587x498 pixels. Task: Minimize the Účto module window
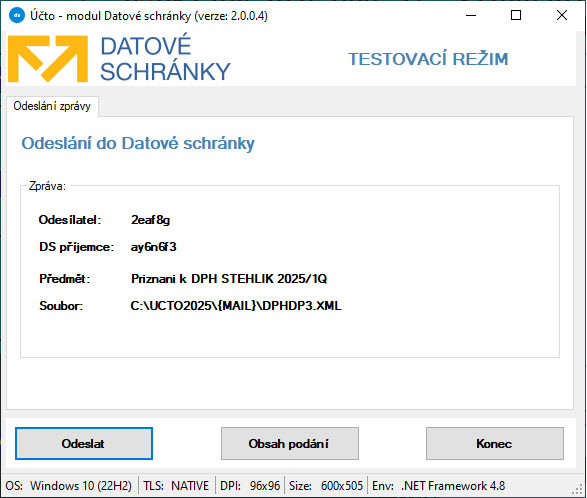tap(471, 15)
